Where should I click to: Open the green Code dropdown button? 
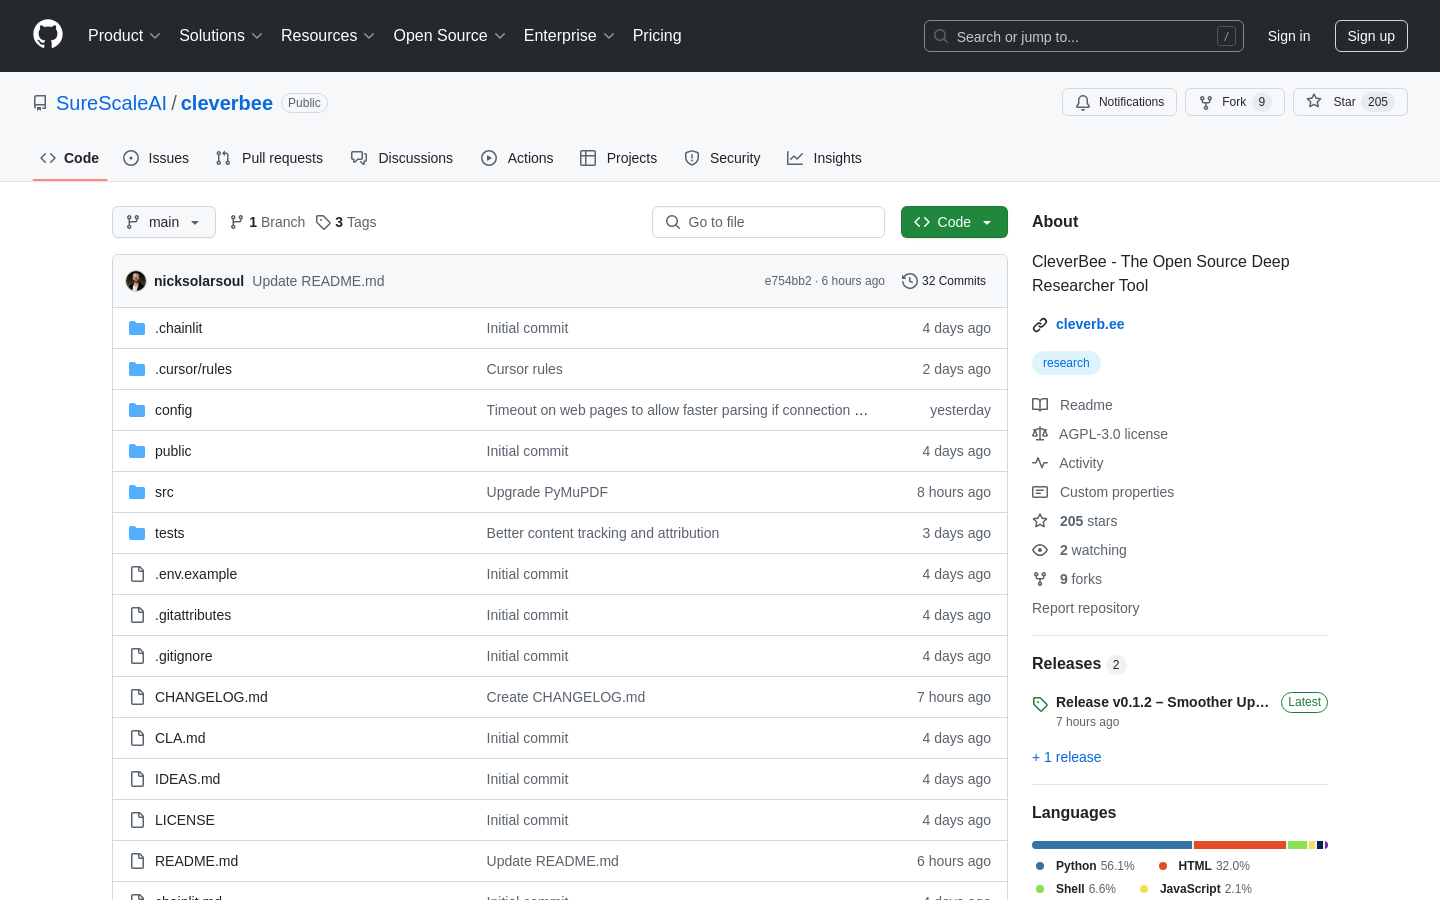(x=954, y=222)
